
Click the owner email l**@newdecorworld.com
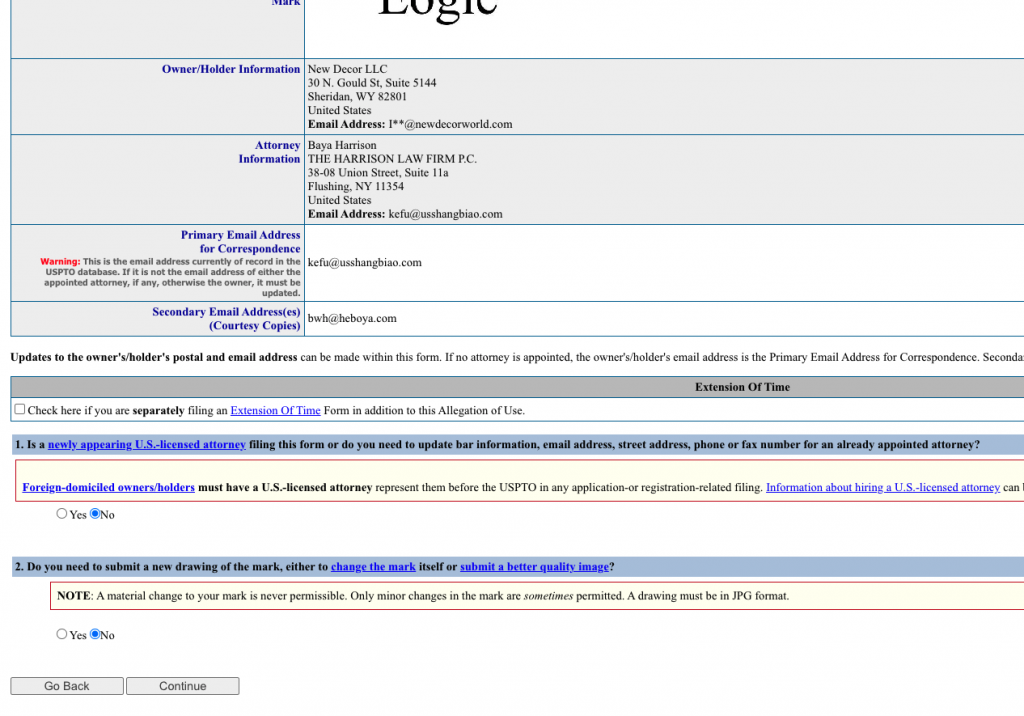pyautogui.click(x=451, y=124)
